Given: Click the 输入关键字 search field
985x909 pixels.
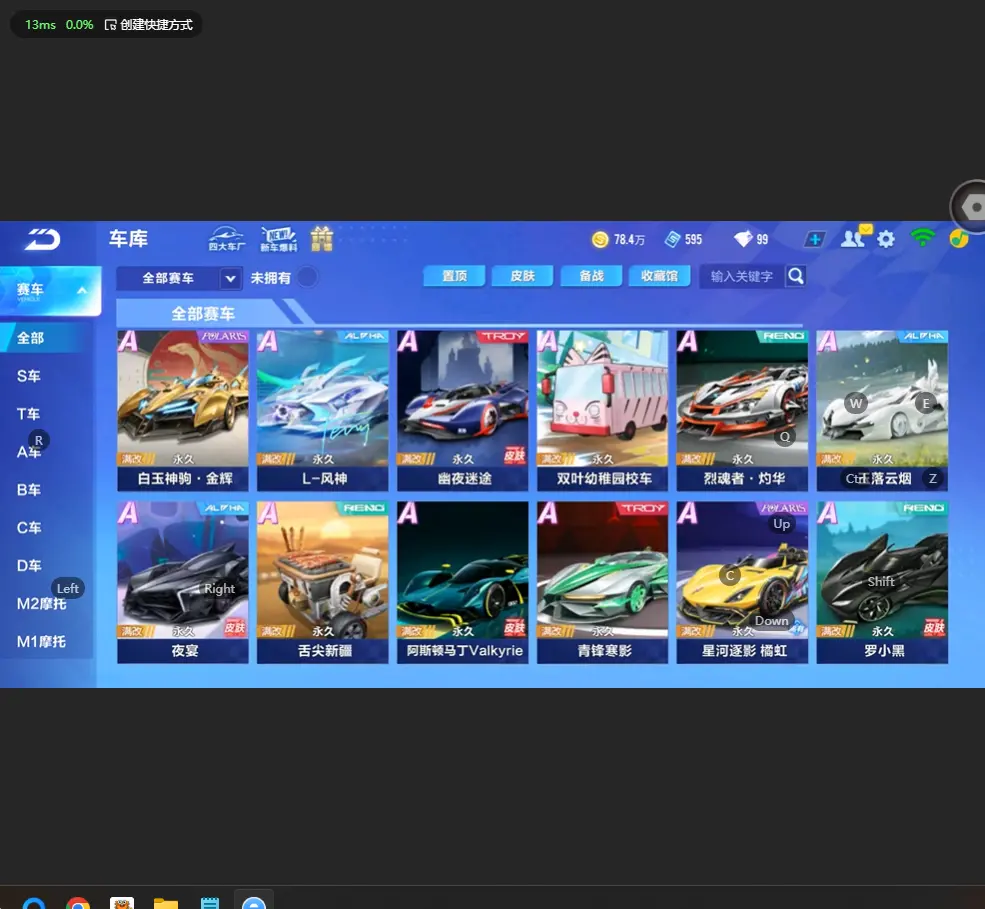Looking at the screenshot, I should [x=742, y=276].
